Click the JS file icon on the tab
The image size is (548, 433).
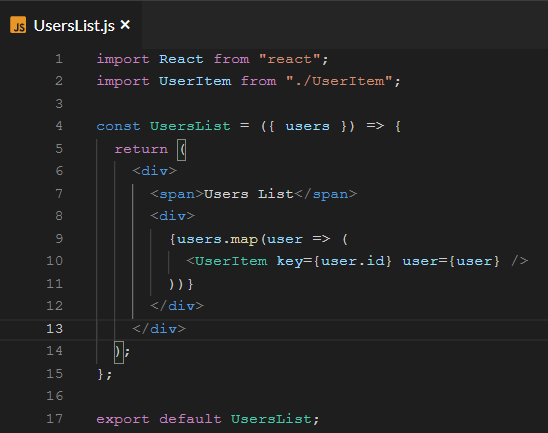18,25
